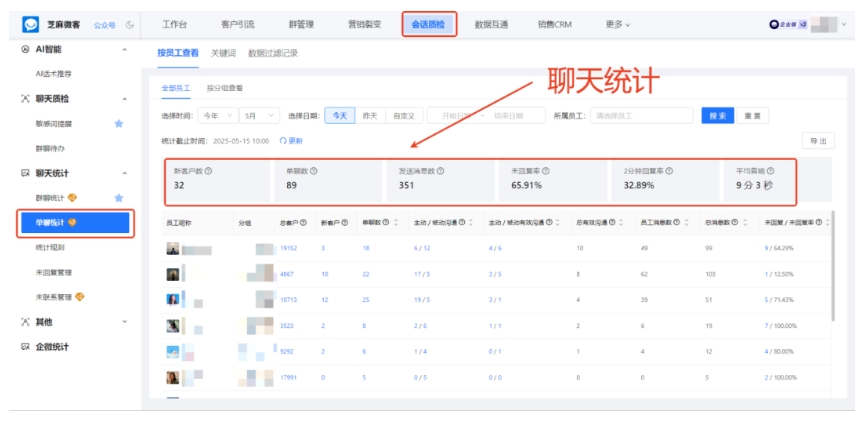Open the 销售CRM top menu

coord(554,25)
